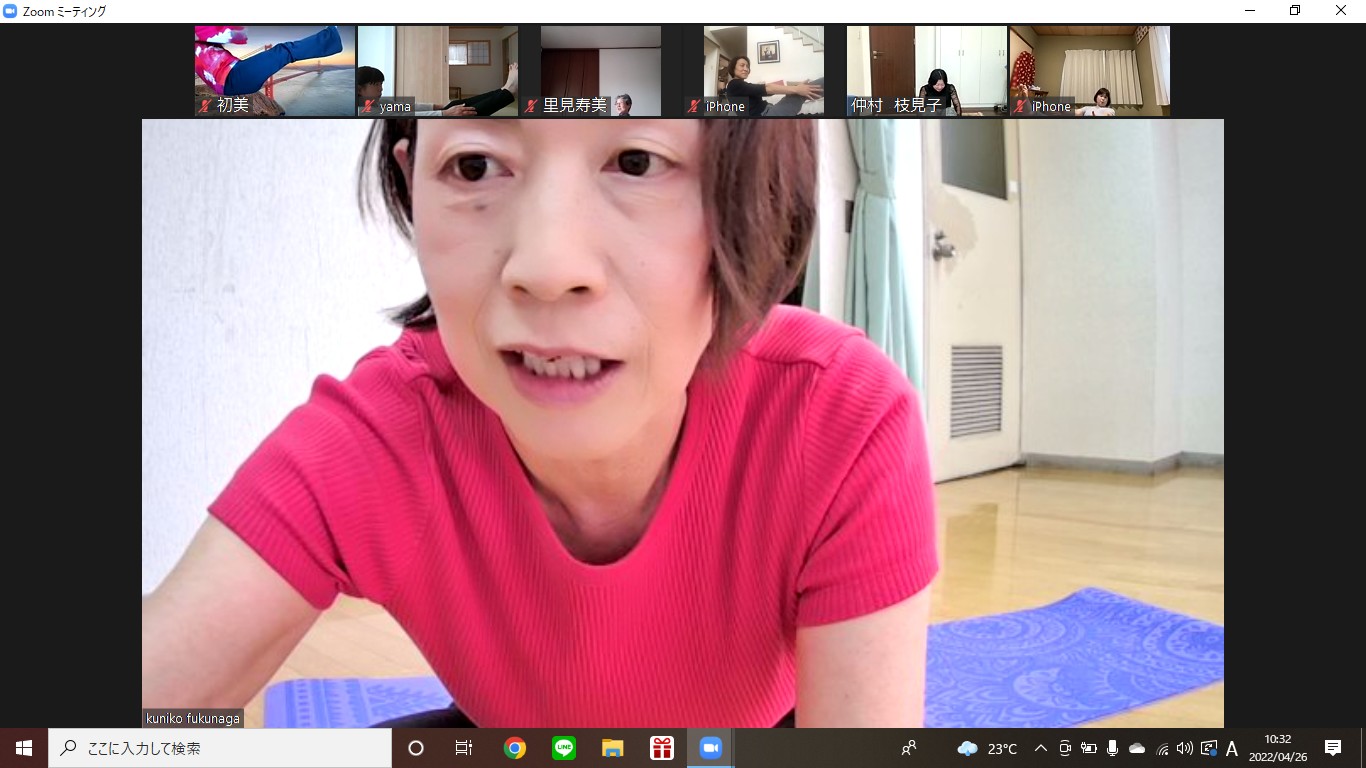
Task: Launch Google Chrome from the taskbar
Action: [515, 748]
